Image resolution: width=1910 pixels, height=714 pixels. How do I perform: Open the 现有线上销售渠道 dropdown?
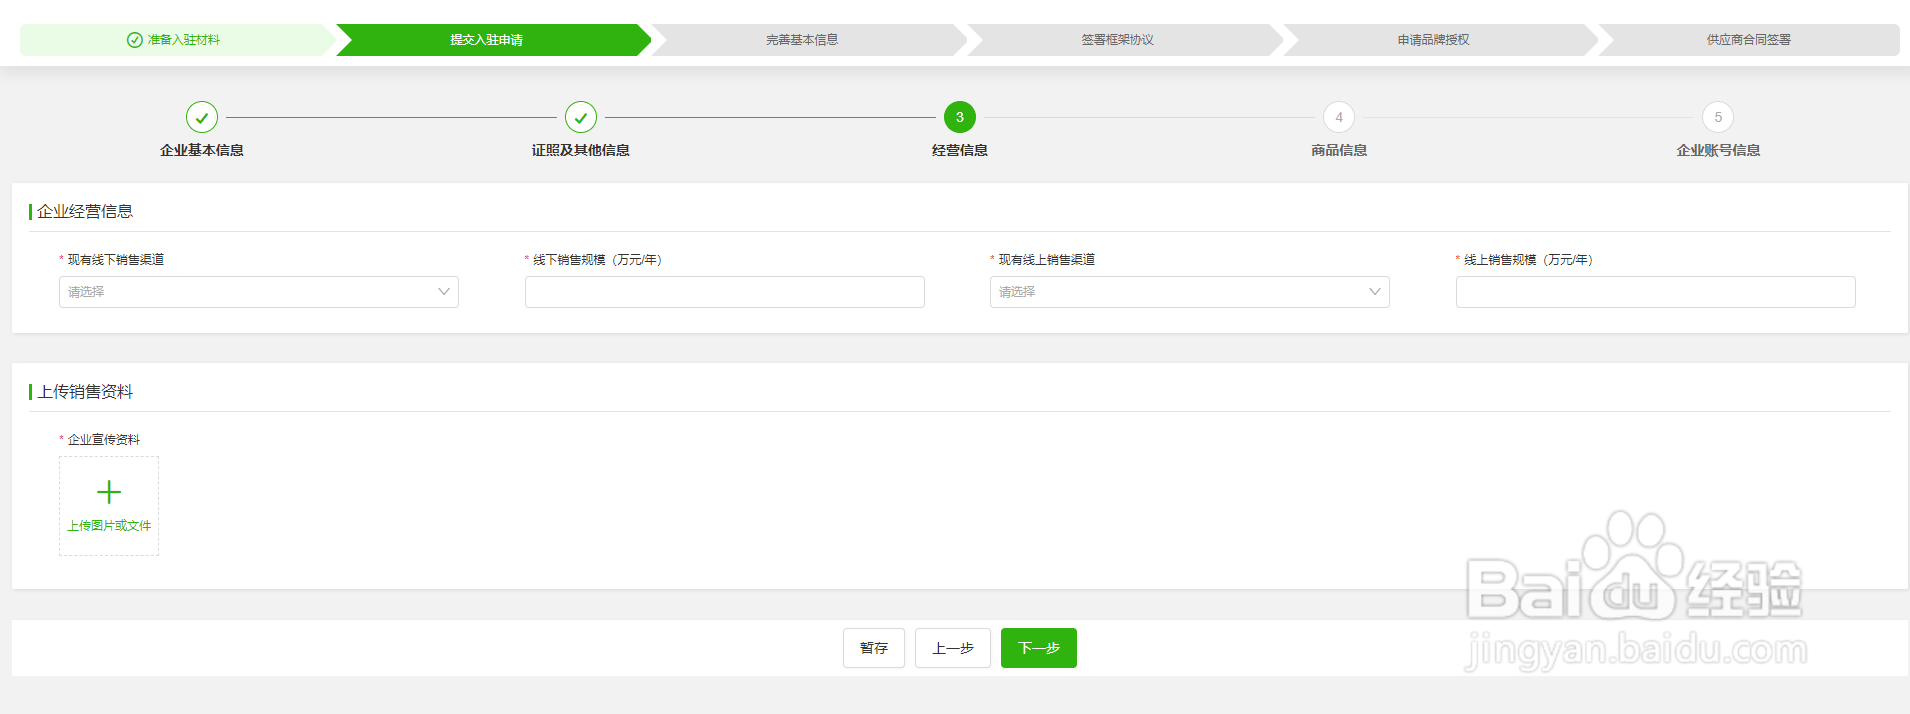click(1190, 292)
